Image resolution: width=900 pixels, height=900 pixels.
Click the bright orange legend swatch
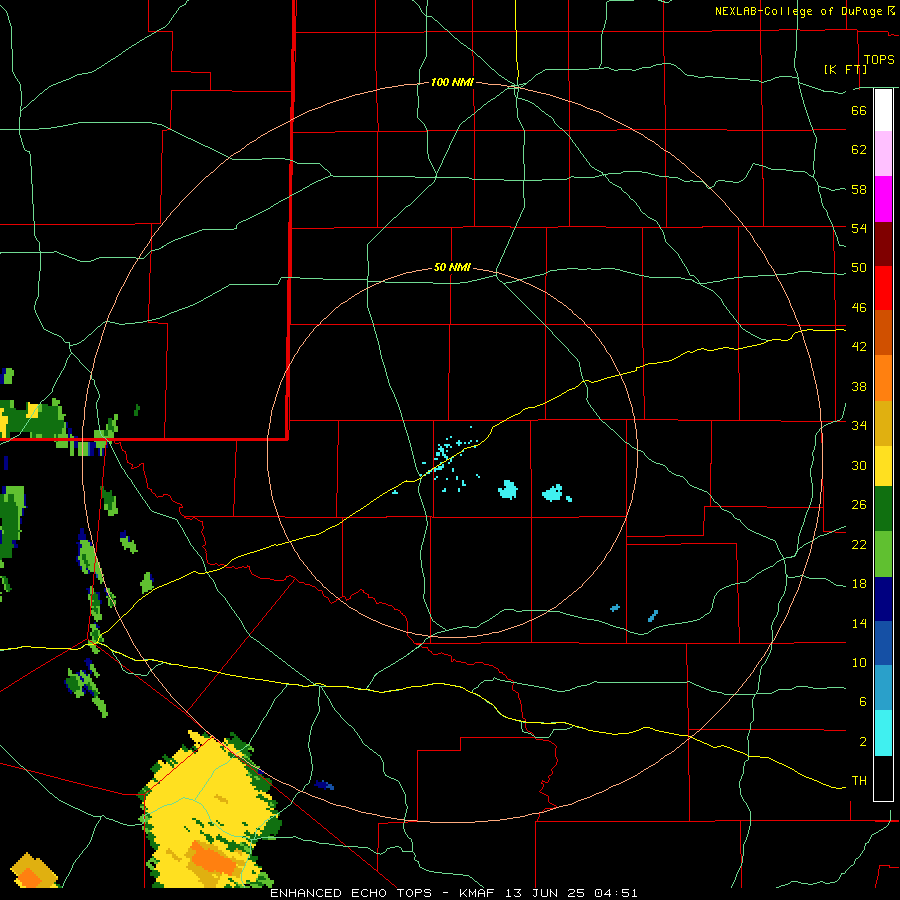click(883, 378)
